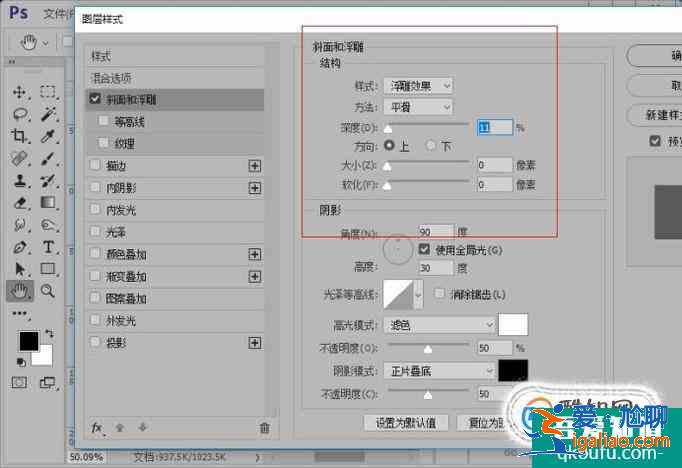Viewport: 682px width, 468px height.
Task: Select the 下 direction radio button
Action: pyautogui.click(x=431, y=146)
